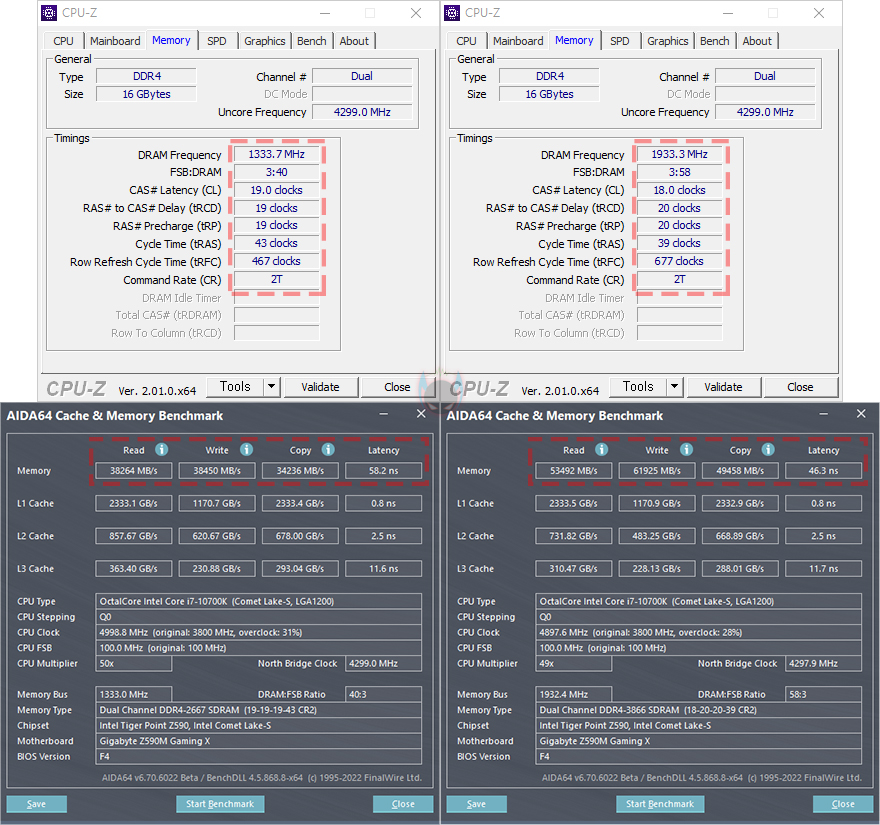Go to Graphics tab in left CPU-Z window
880x825 pixels.
coord(264,41)
